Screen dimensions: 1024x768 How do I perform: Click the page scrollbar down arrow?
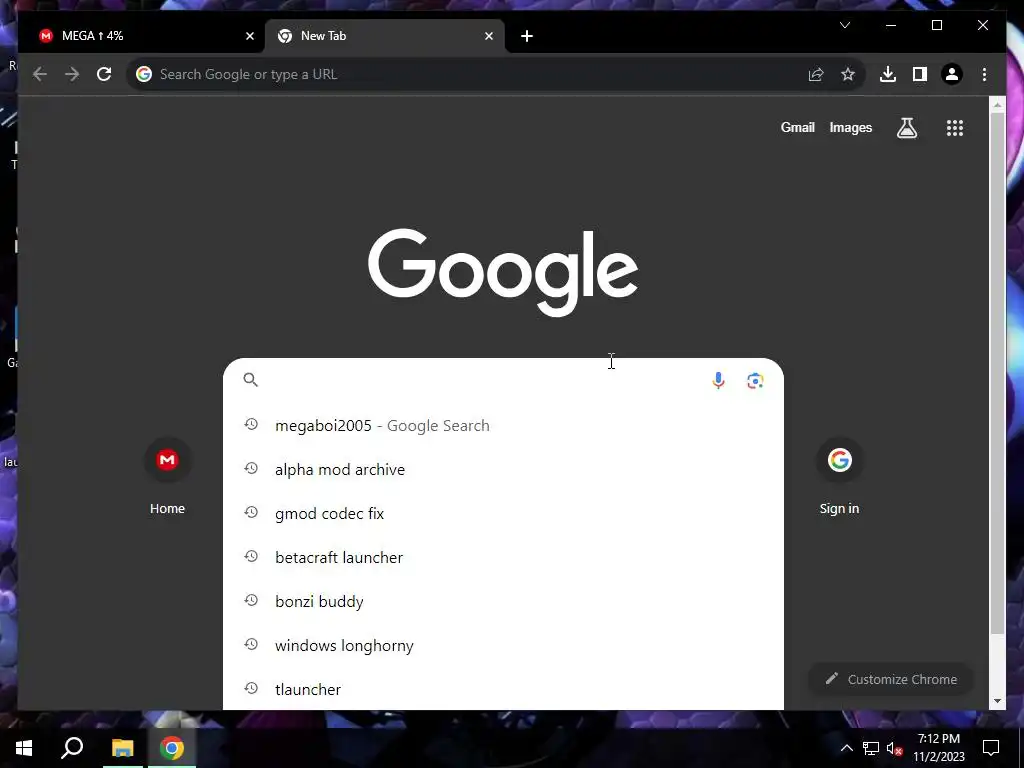click(997, 701)
